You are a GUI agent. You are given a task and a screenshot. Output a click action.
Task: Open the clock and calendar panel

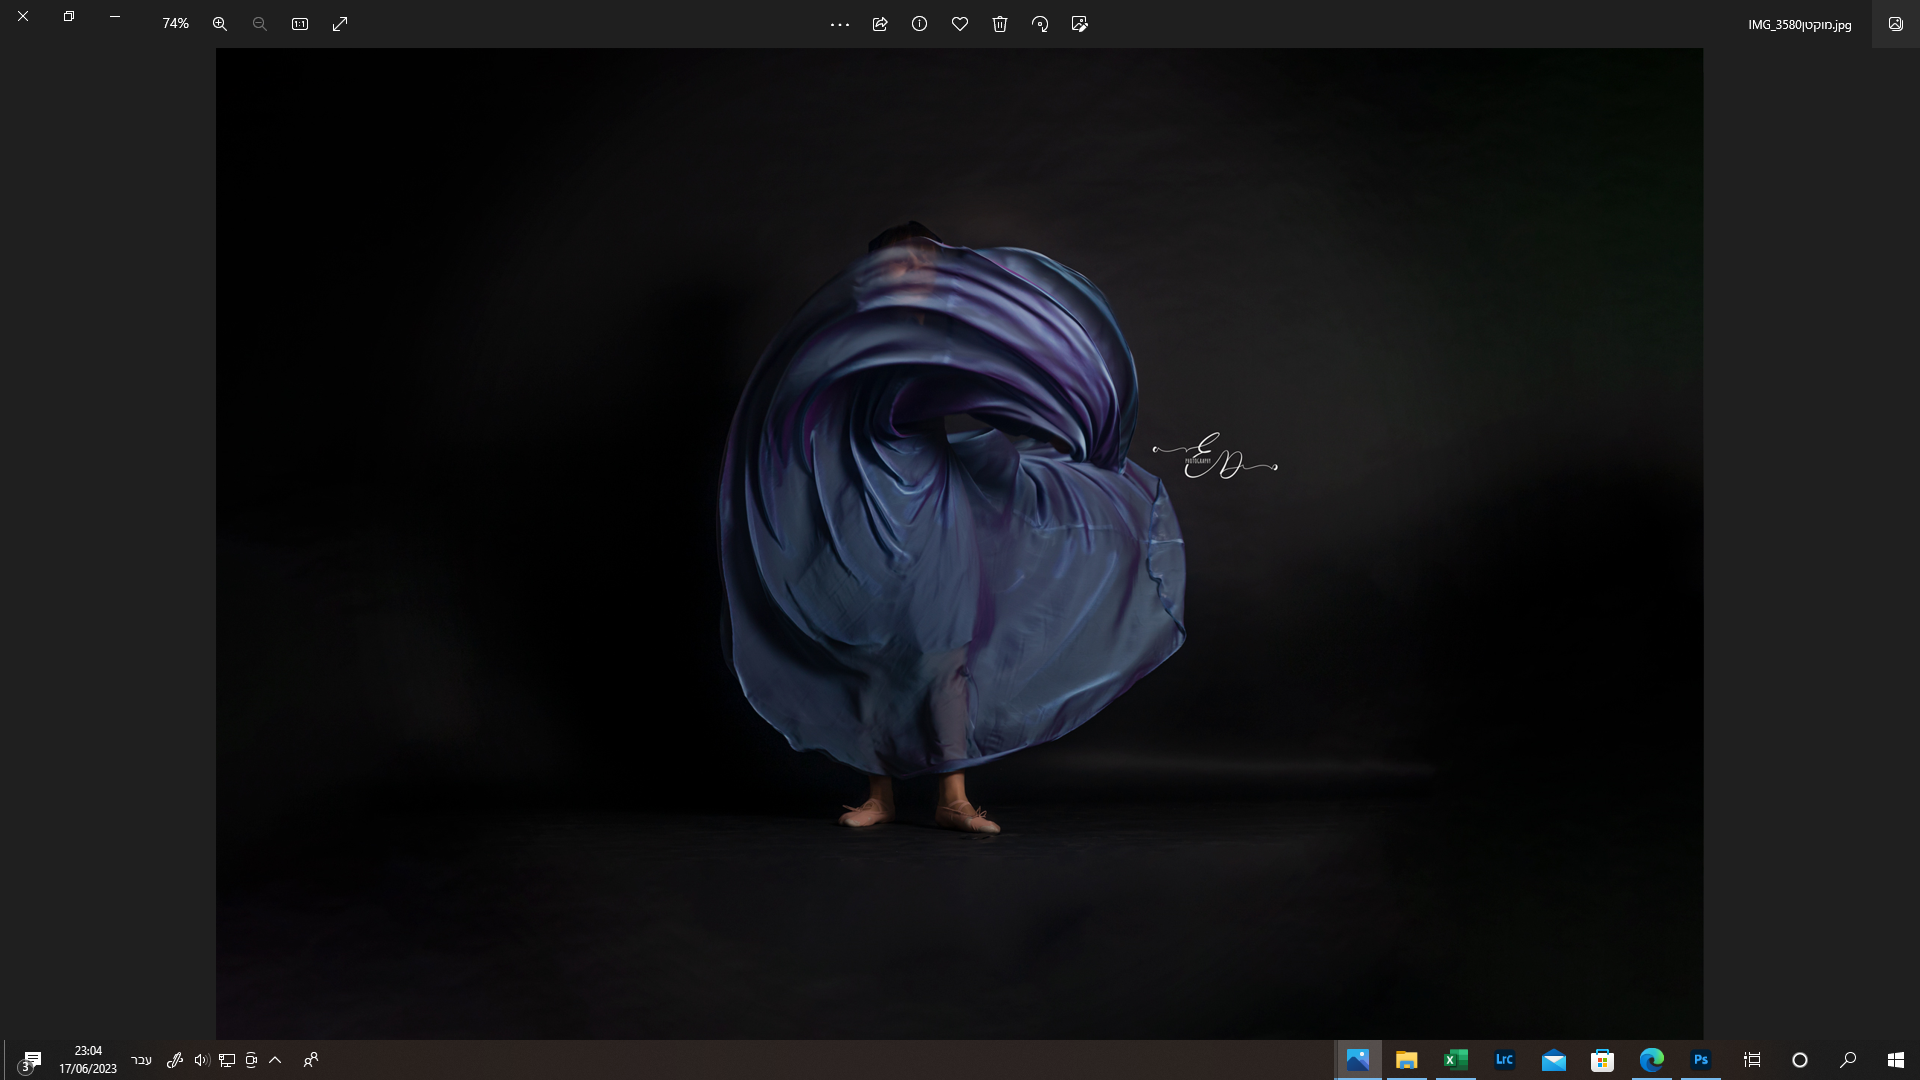pyautogui.click(x=88, y=1060)
